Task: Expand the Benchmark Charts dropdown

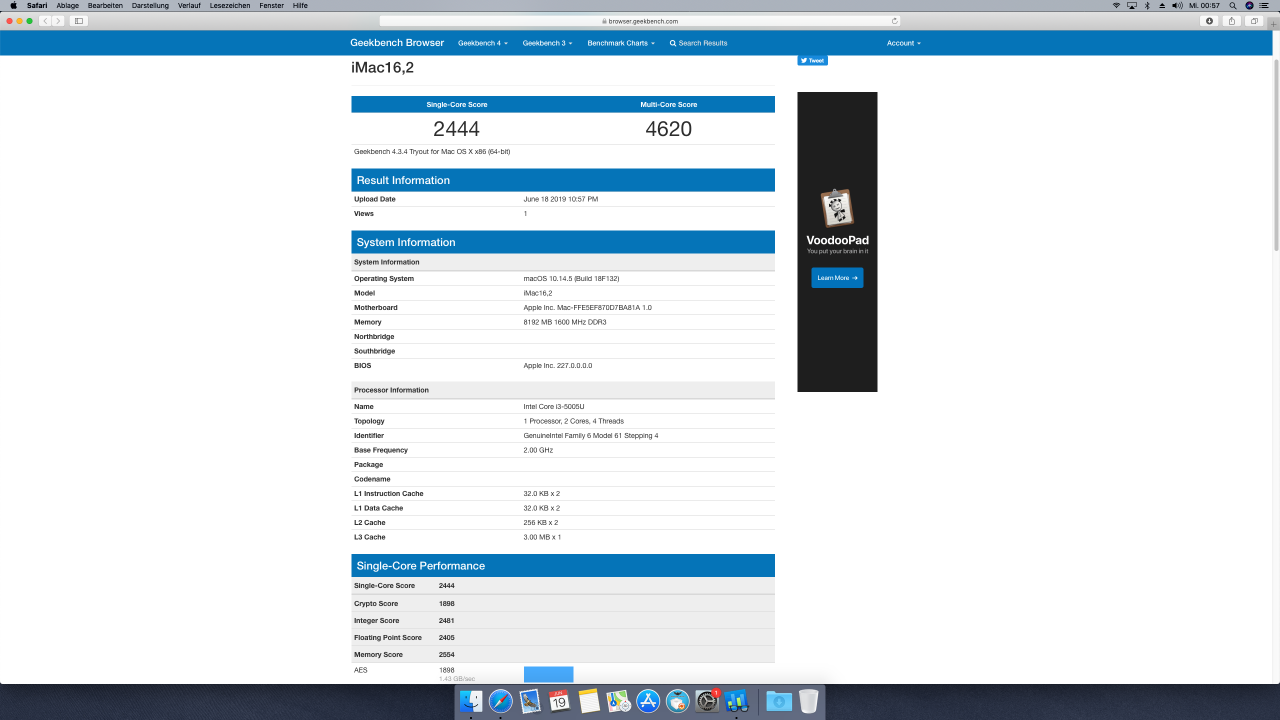Action: click(x=620, y=43)
